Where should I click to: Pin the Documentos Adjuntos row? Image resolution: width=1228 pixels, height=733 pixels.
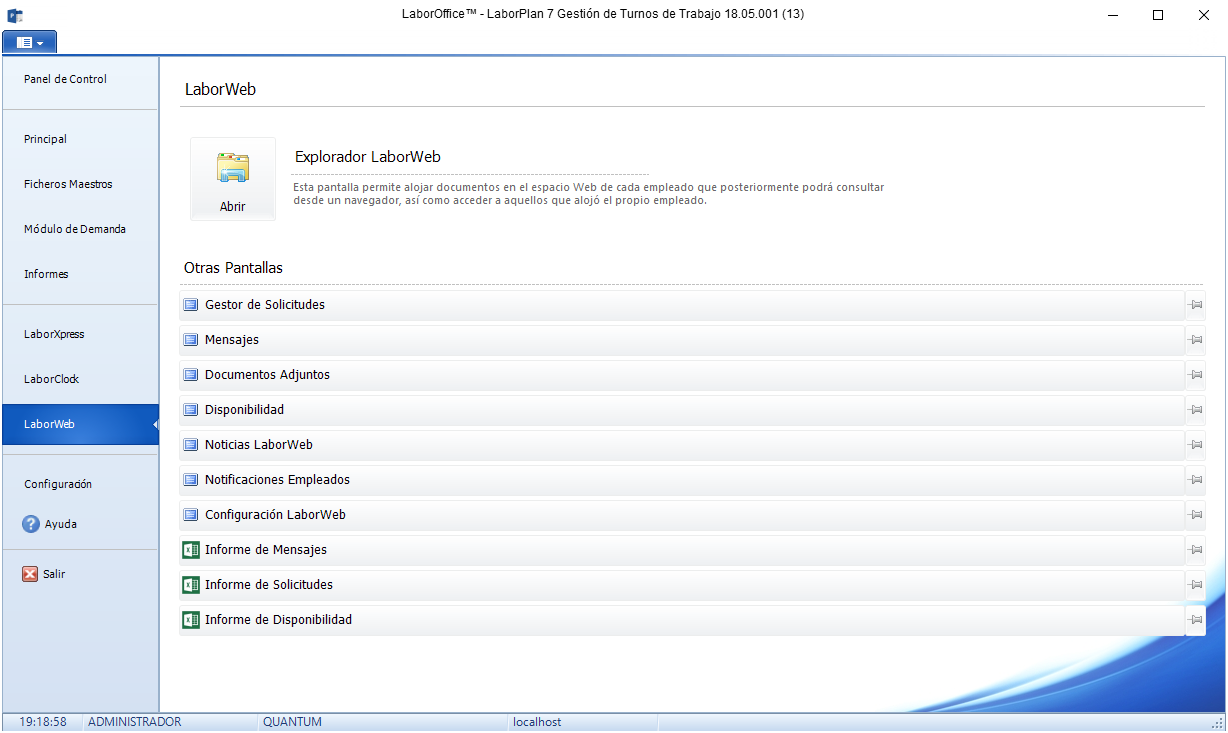click(1195, 375)
